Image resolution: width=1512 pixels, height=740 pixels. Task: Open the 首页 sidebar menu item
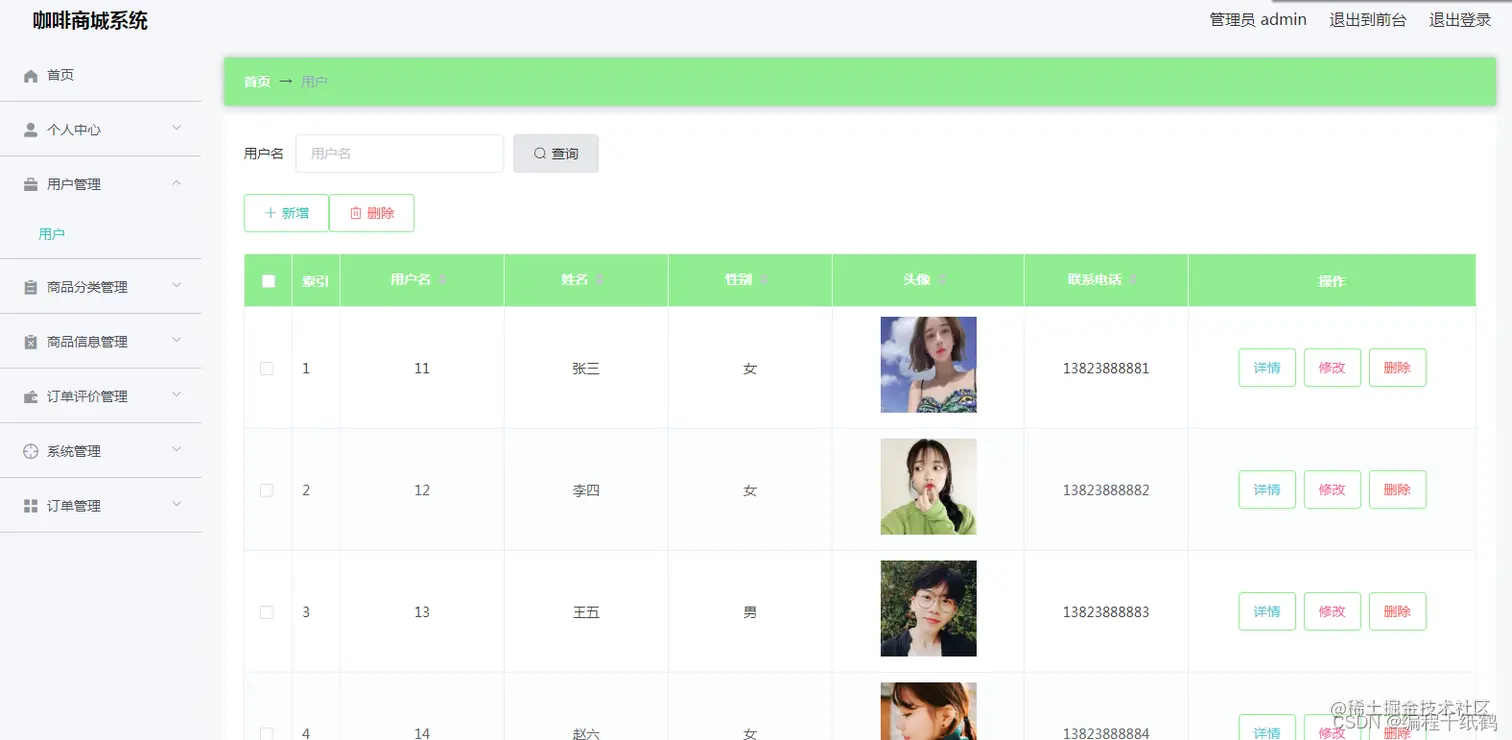[100, 75]
